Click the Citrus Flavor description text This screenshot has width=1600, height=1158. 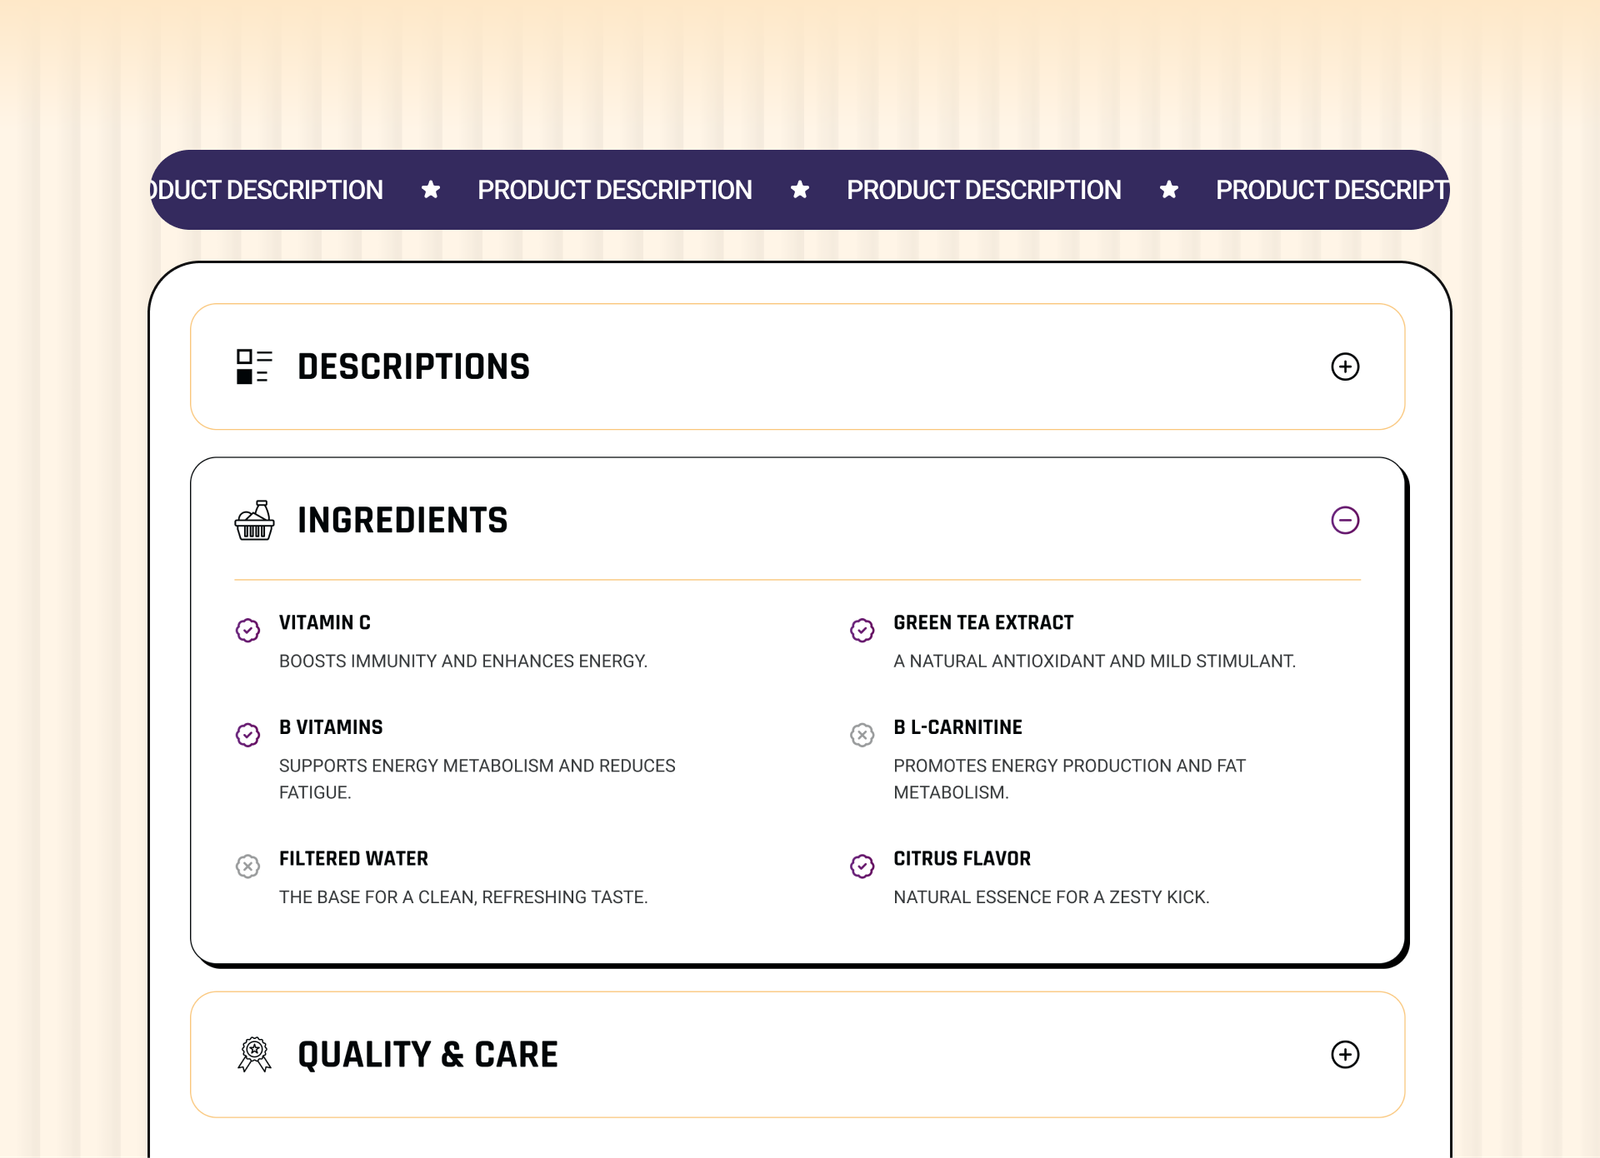click(x=1051, y=897)
